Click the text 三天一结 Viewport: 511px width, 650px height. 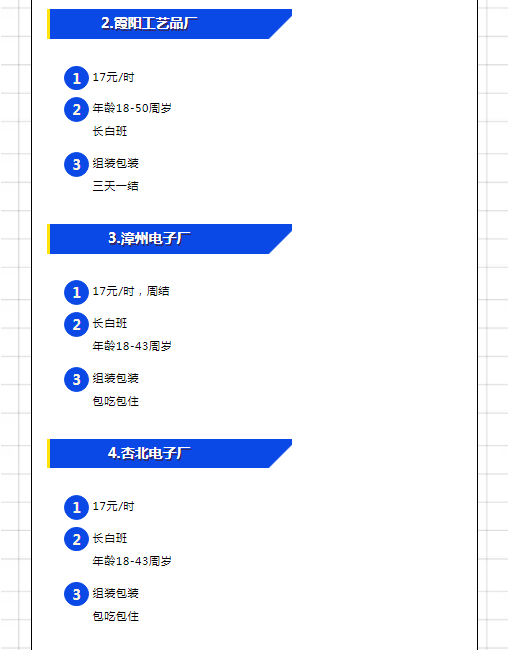coord(116,186)
